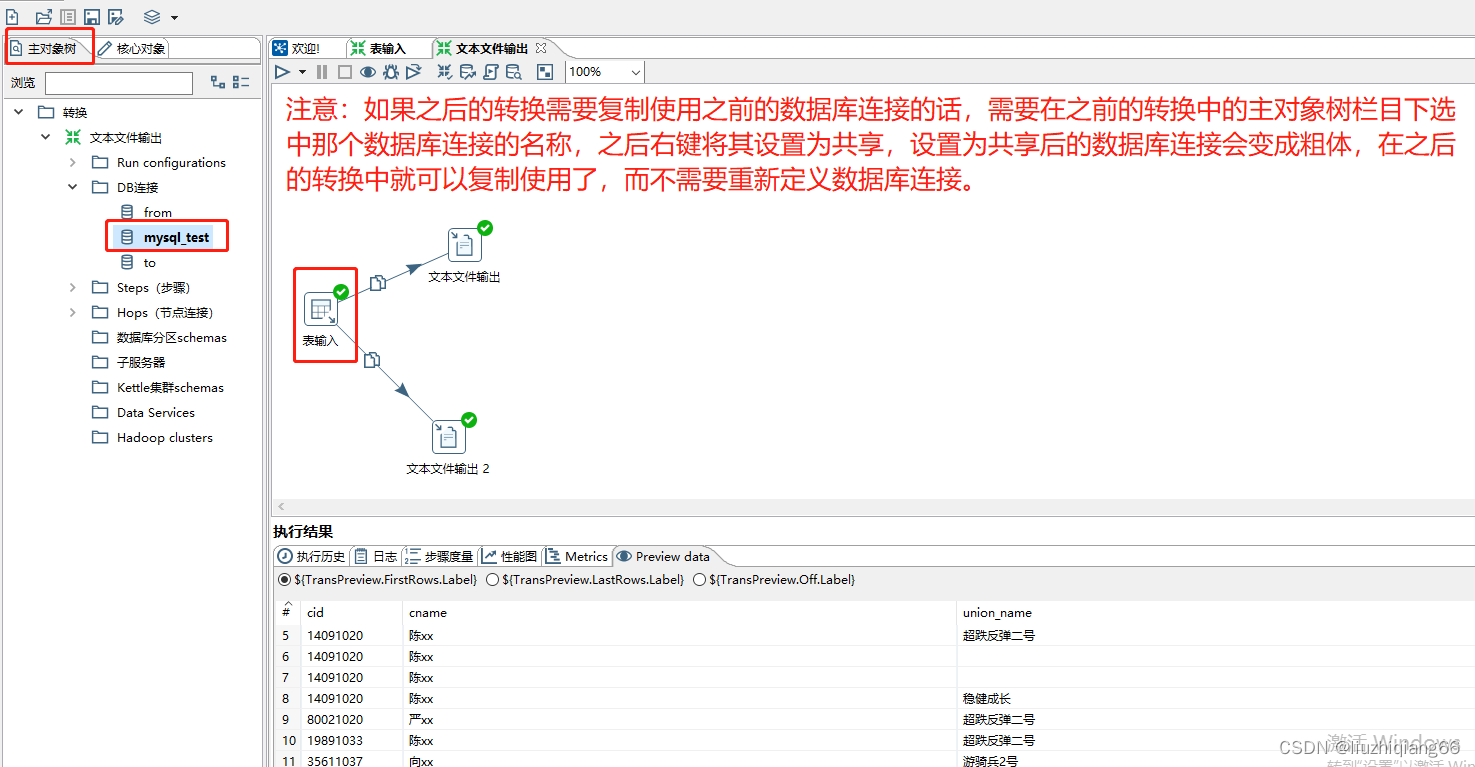
Task: Toggle the execution results pane icon
Action: (545, 72)
